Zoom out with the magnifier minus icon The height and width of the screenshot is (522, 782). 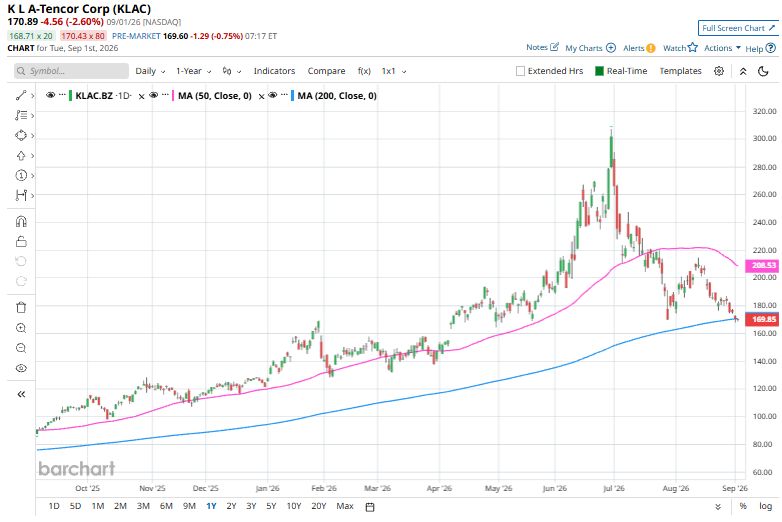point(21,348)
